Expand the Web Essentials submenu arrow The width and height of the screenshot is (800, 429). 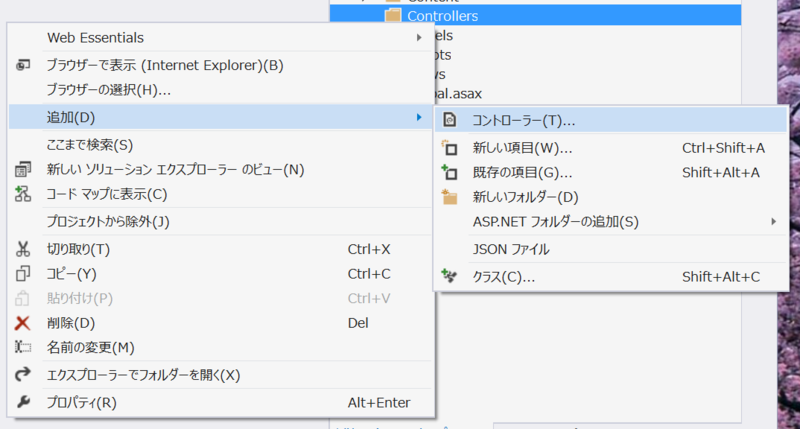click(419, 38)
